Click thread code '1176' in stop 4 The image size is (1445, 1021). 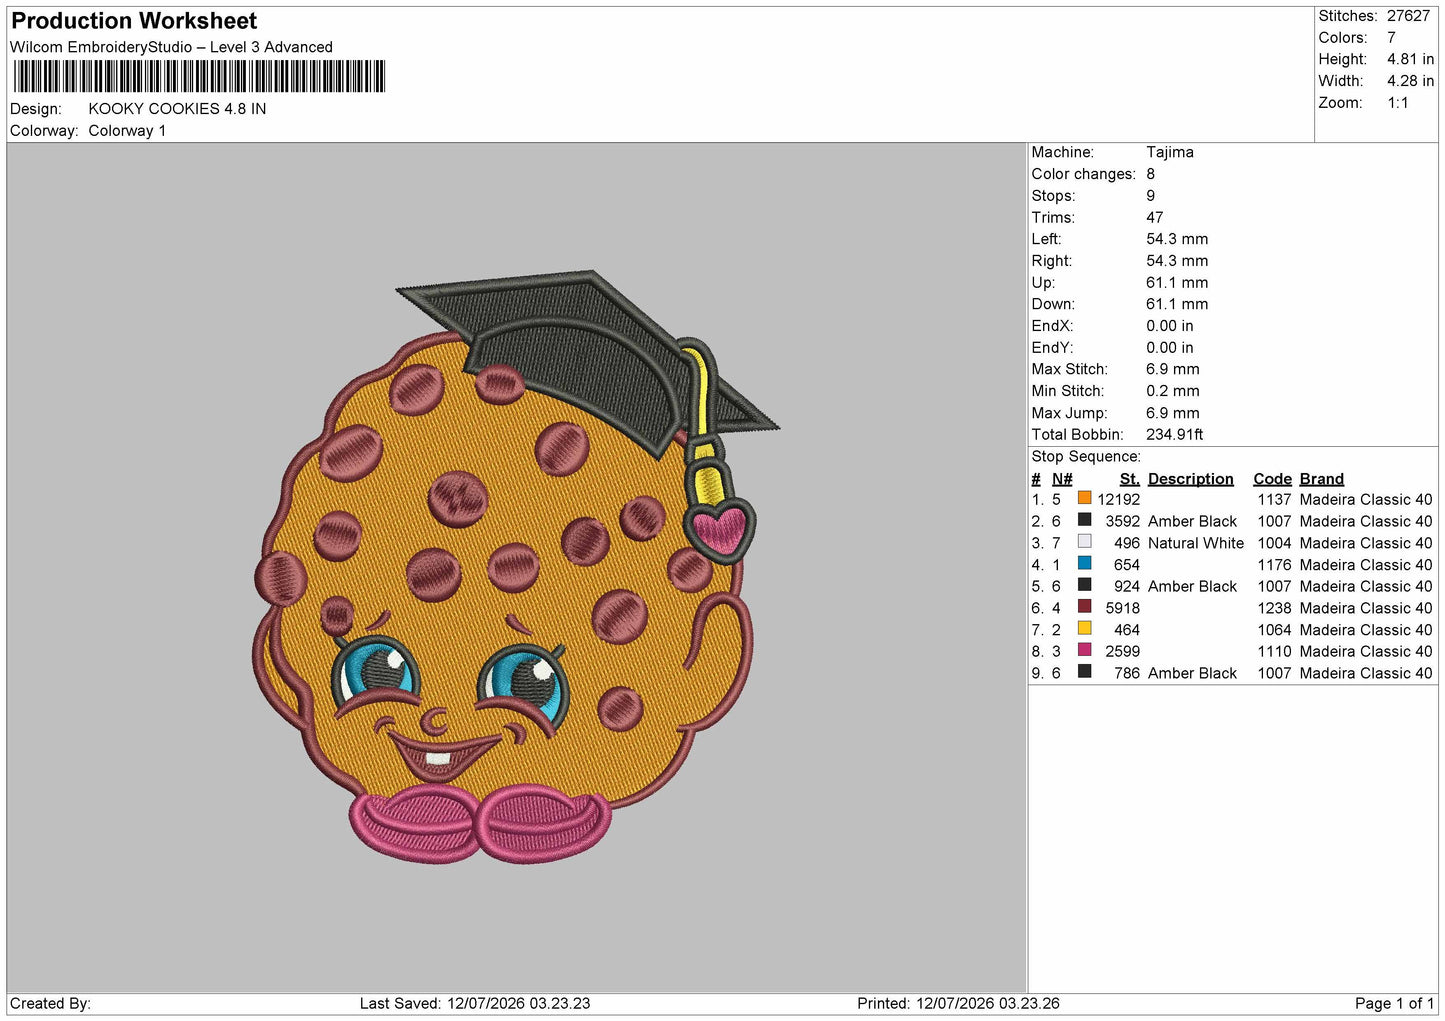click(1275, 565)
